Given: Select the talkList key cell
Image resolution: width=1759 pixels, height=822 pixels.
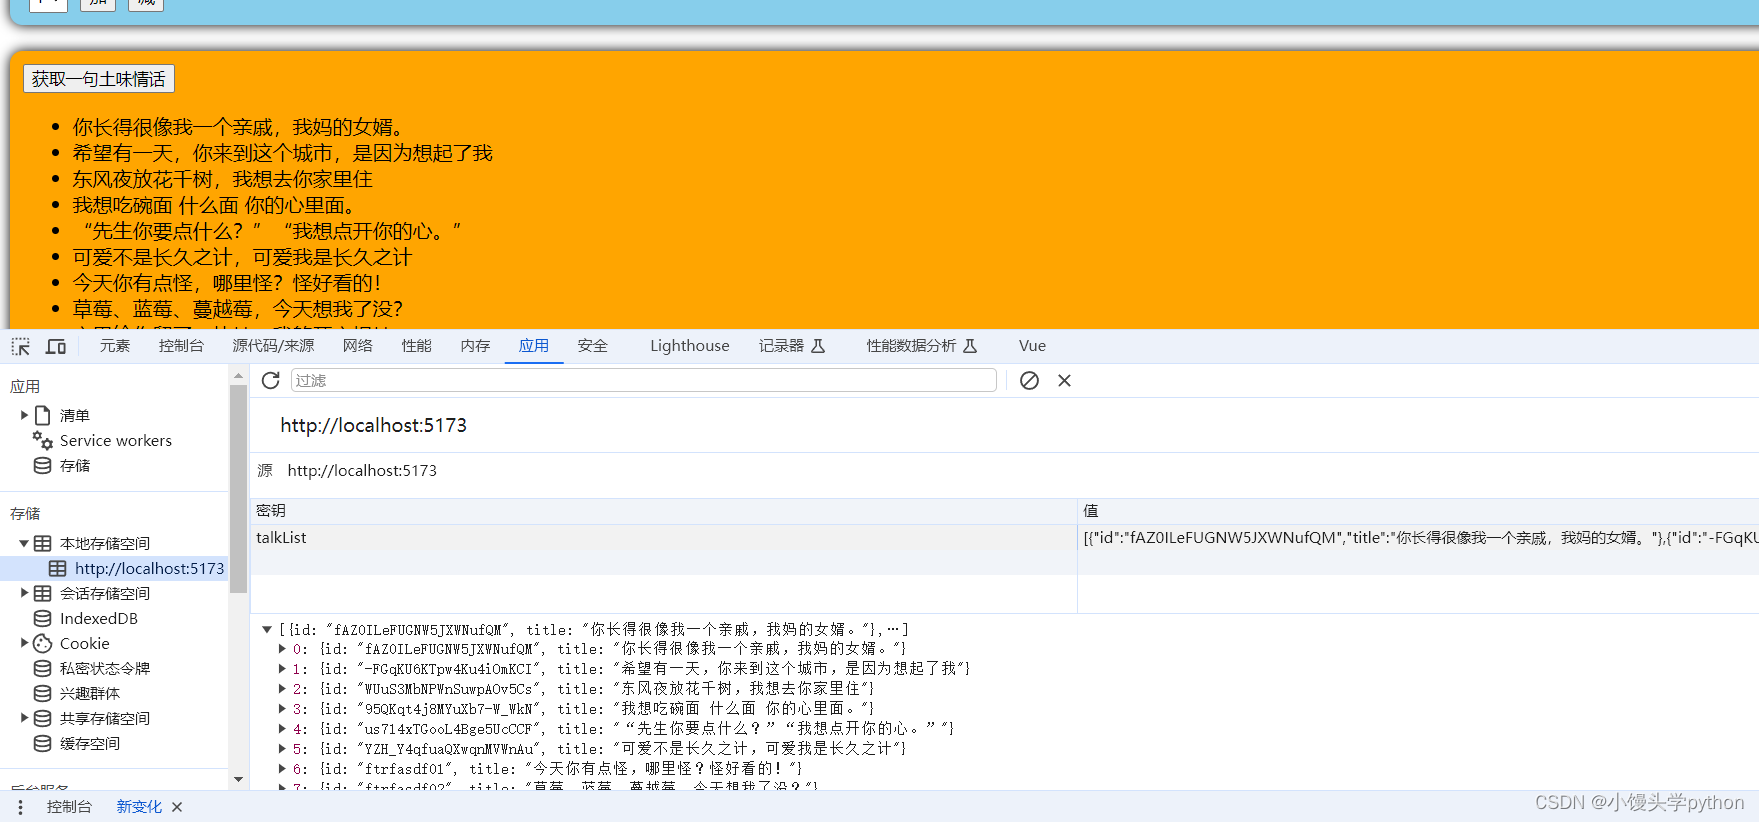Looking at the screenshot, I should [x=663, y=538].
